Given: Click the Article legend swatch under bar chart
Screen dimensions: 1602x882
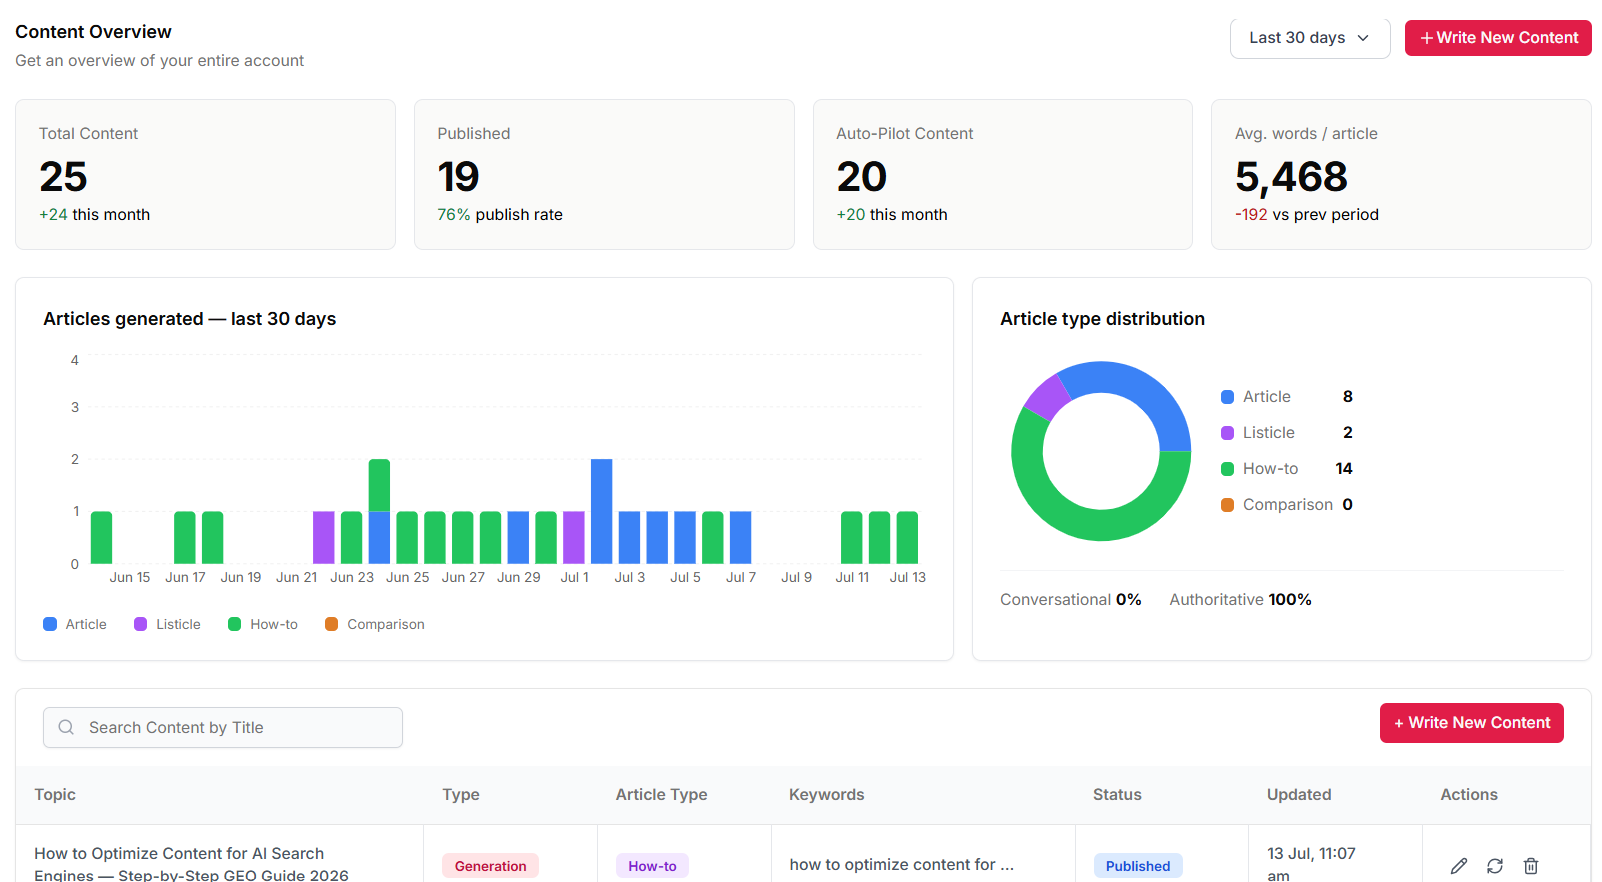Looking at the screenshot, I should 50,624.
